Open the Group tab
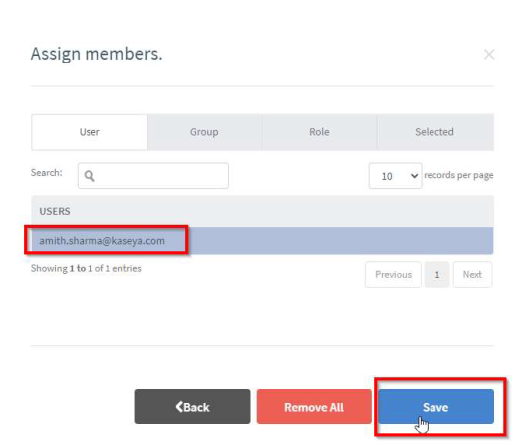Screen dimensions: 515x445 (204, 132)
